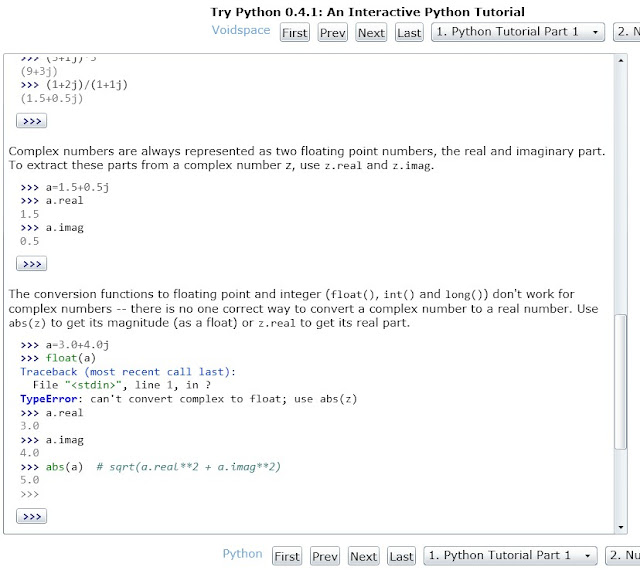Viewport: 640px width, 570px height.
Task: Expand the top Python Tutorial Part 1 dropdown
Action: (x=518, y=32)
